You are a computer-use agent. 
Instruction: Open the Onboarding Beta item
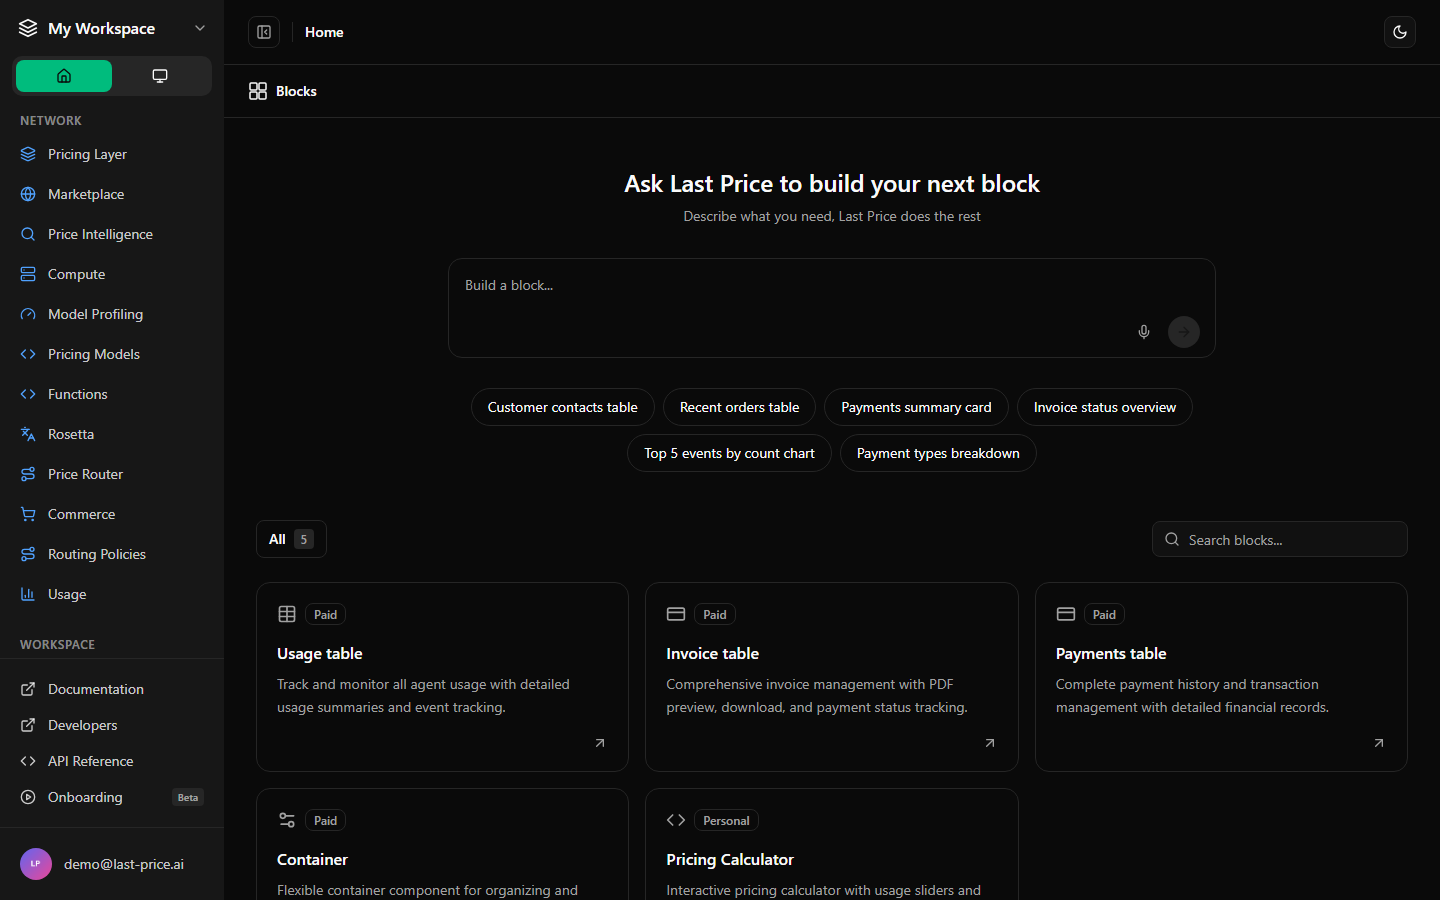click(x=112, y=797)
